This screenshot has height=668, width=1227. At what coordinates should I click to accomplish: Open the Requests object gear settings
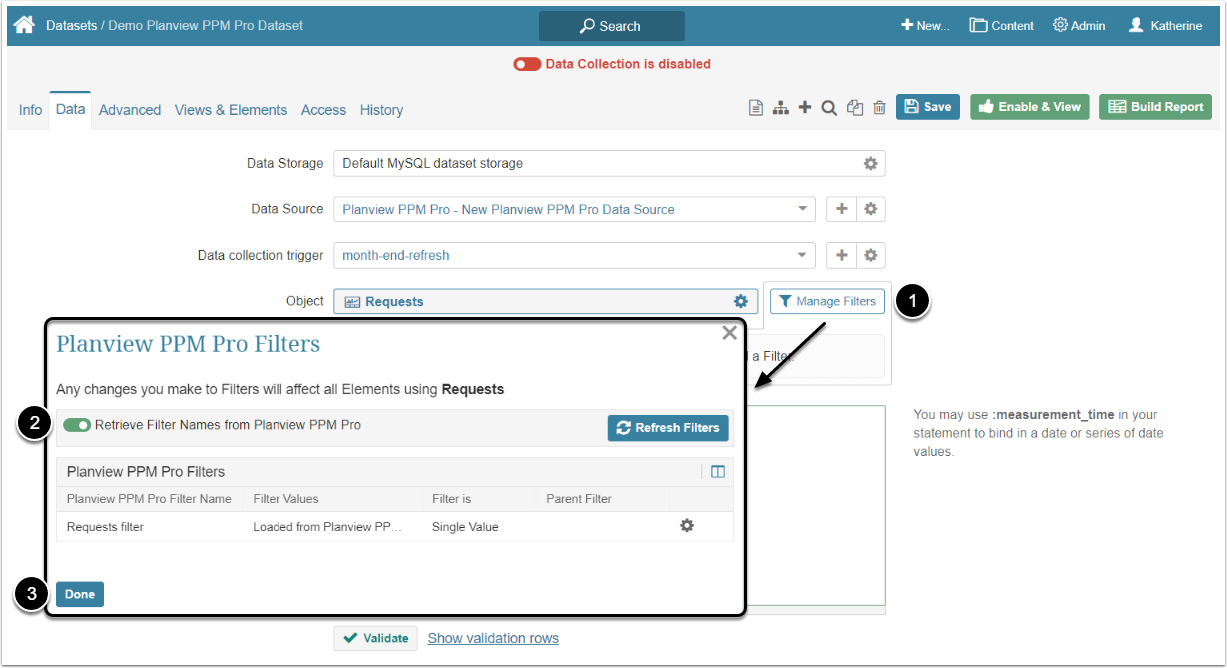(x=741, y=301)
